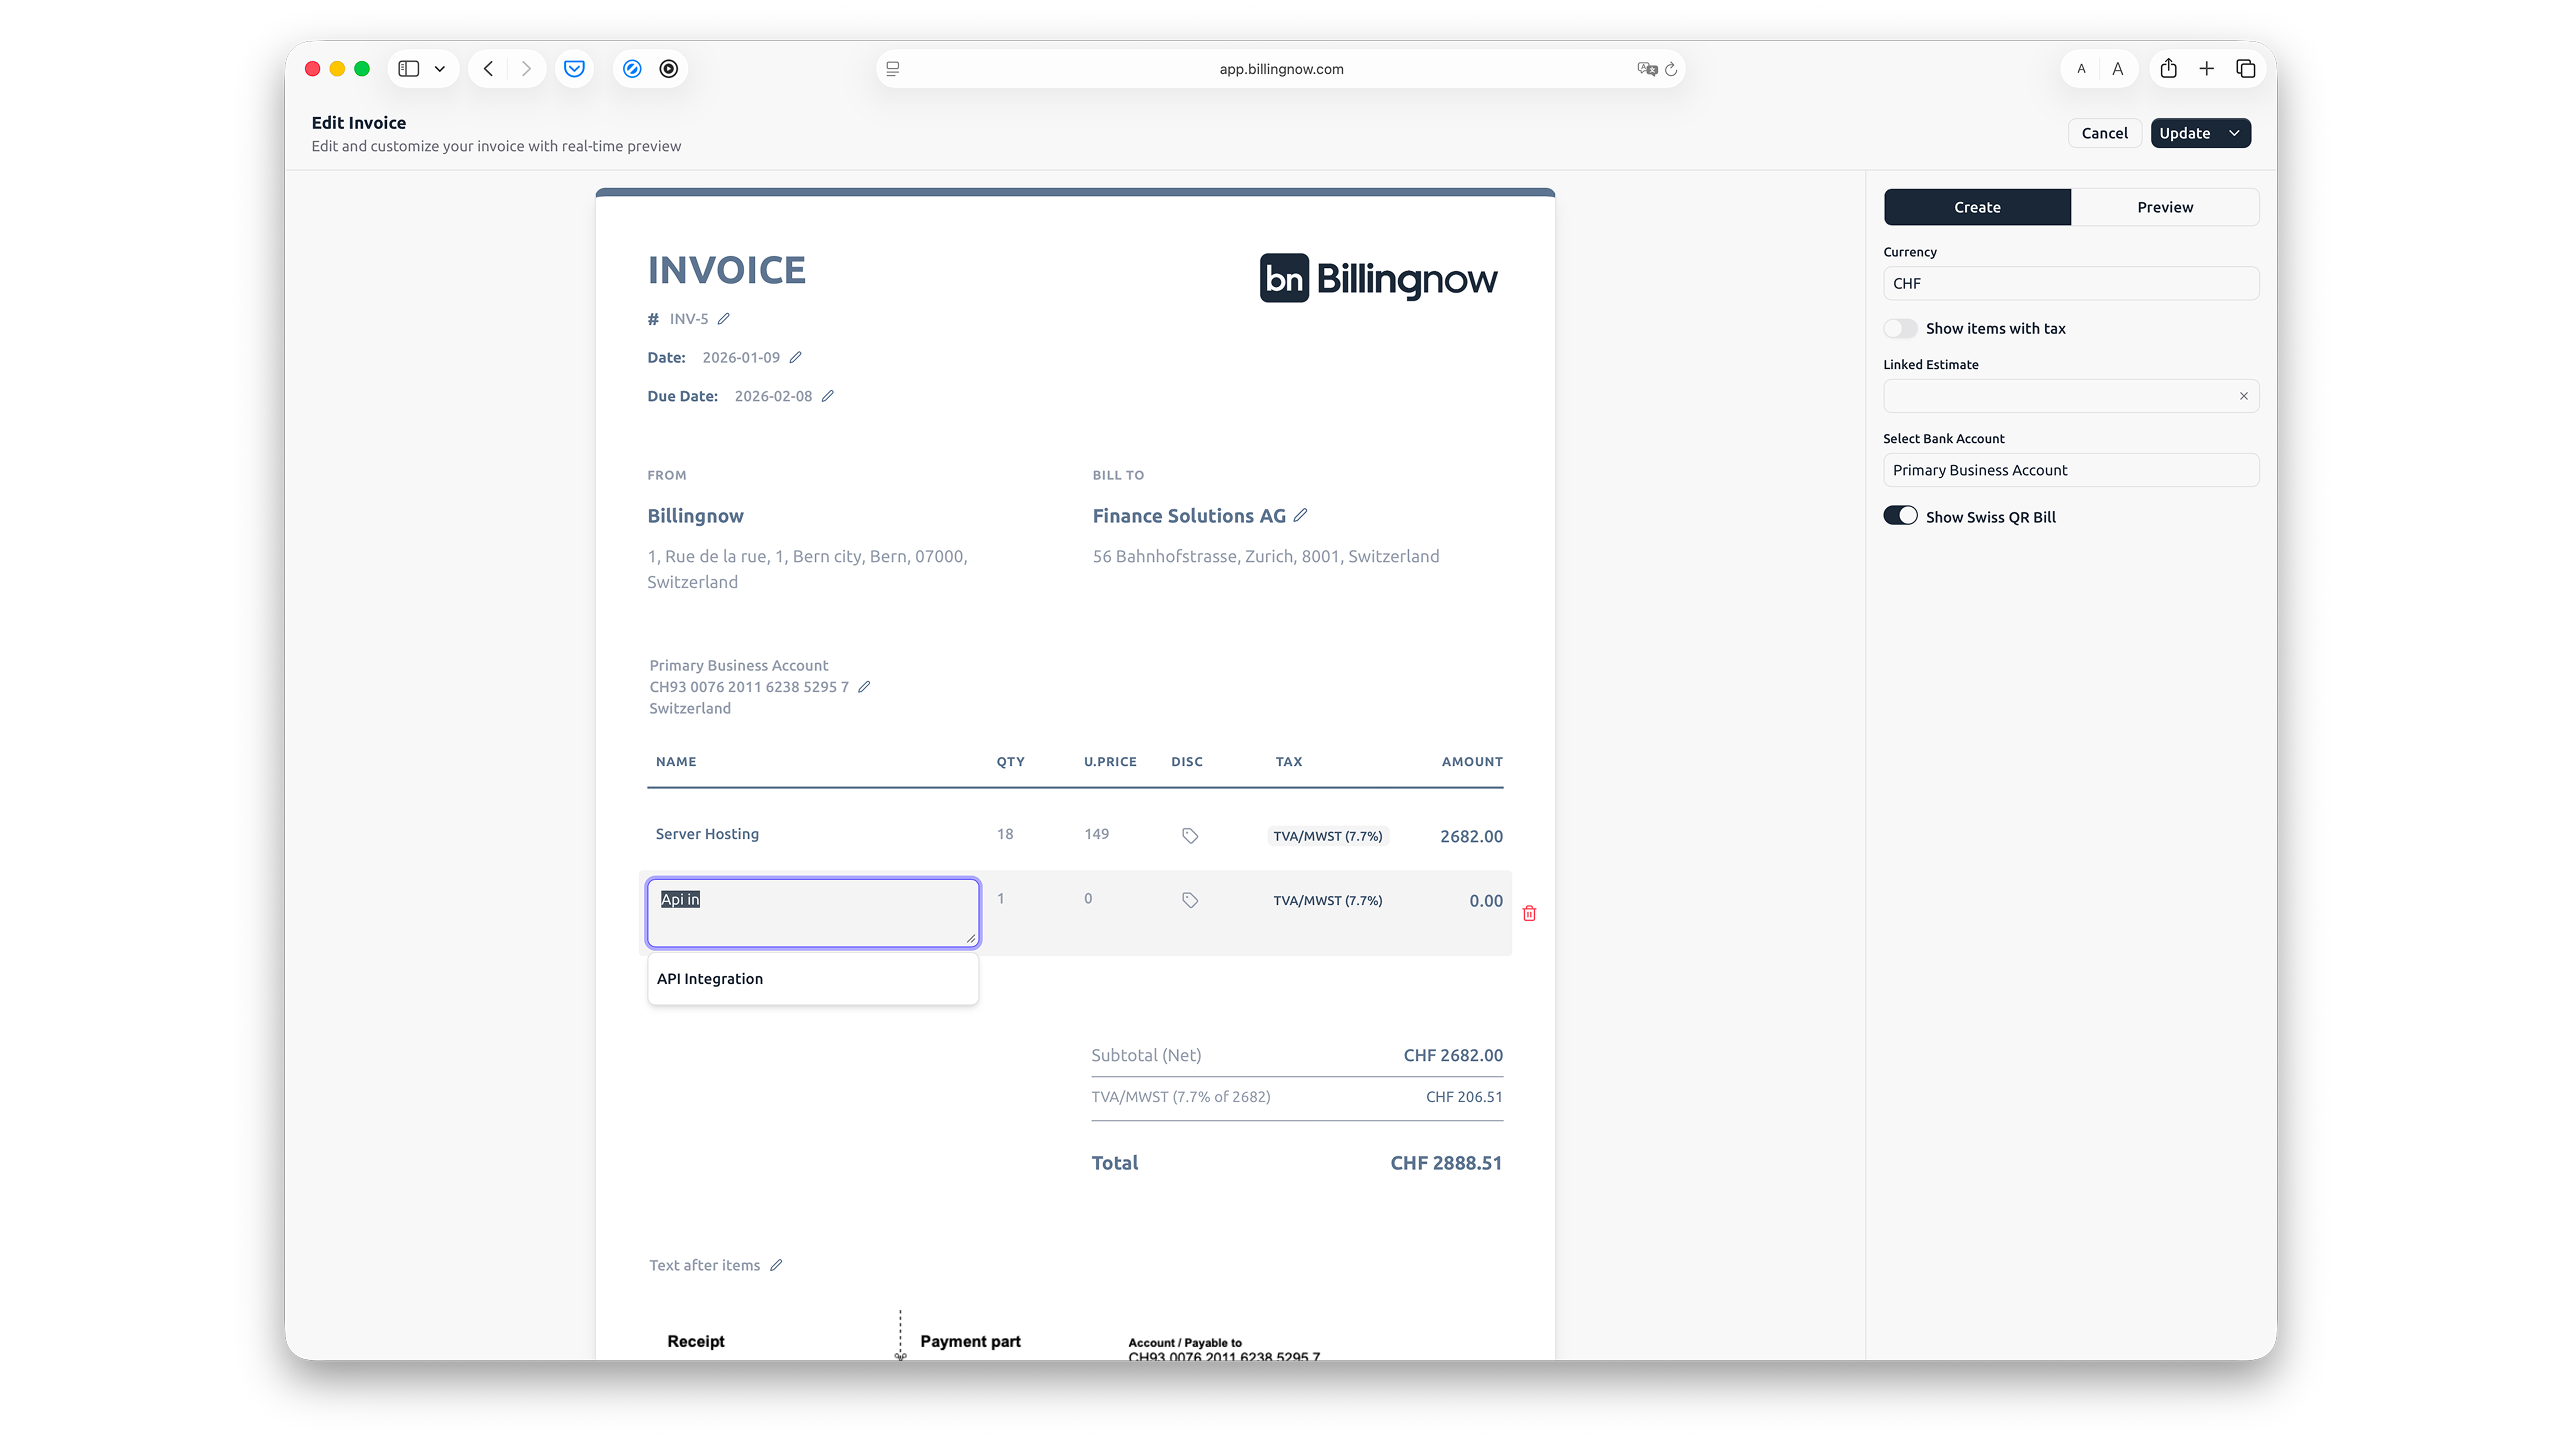2560x1440 pixels.
Task: Edit the Finance Solutions AG billing details
Action: click(1301, 515)
